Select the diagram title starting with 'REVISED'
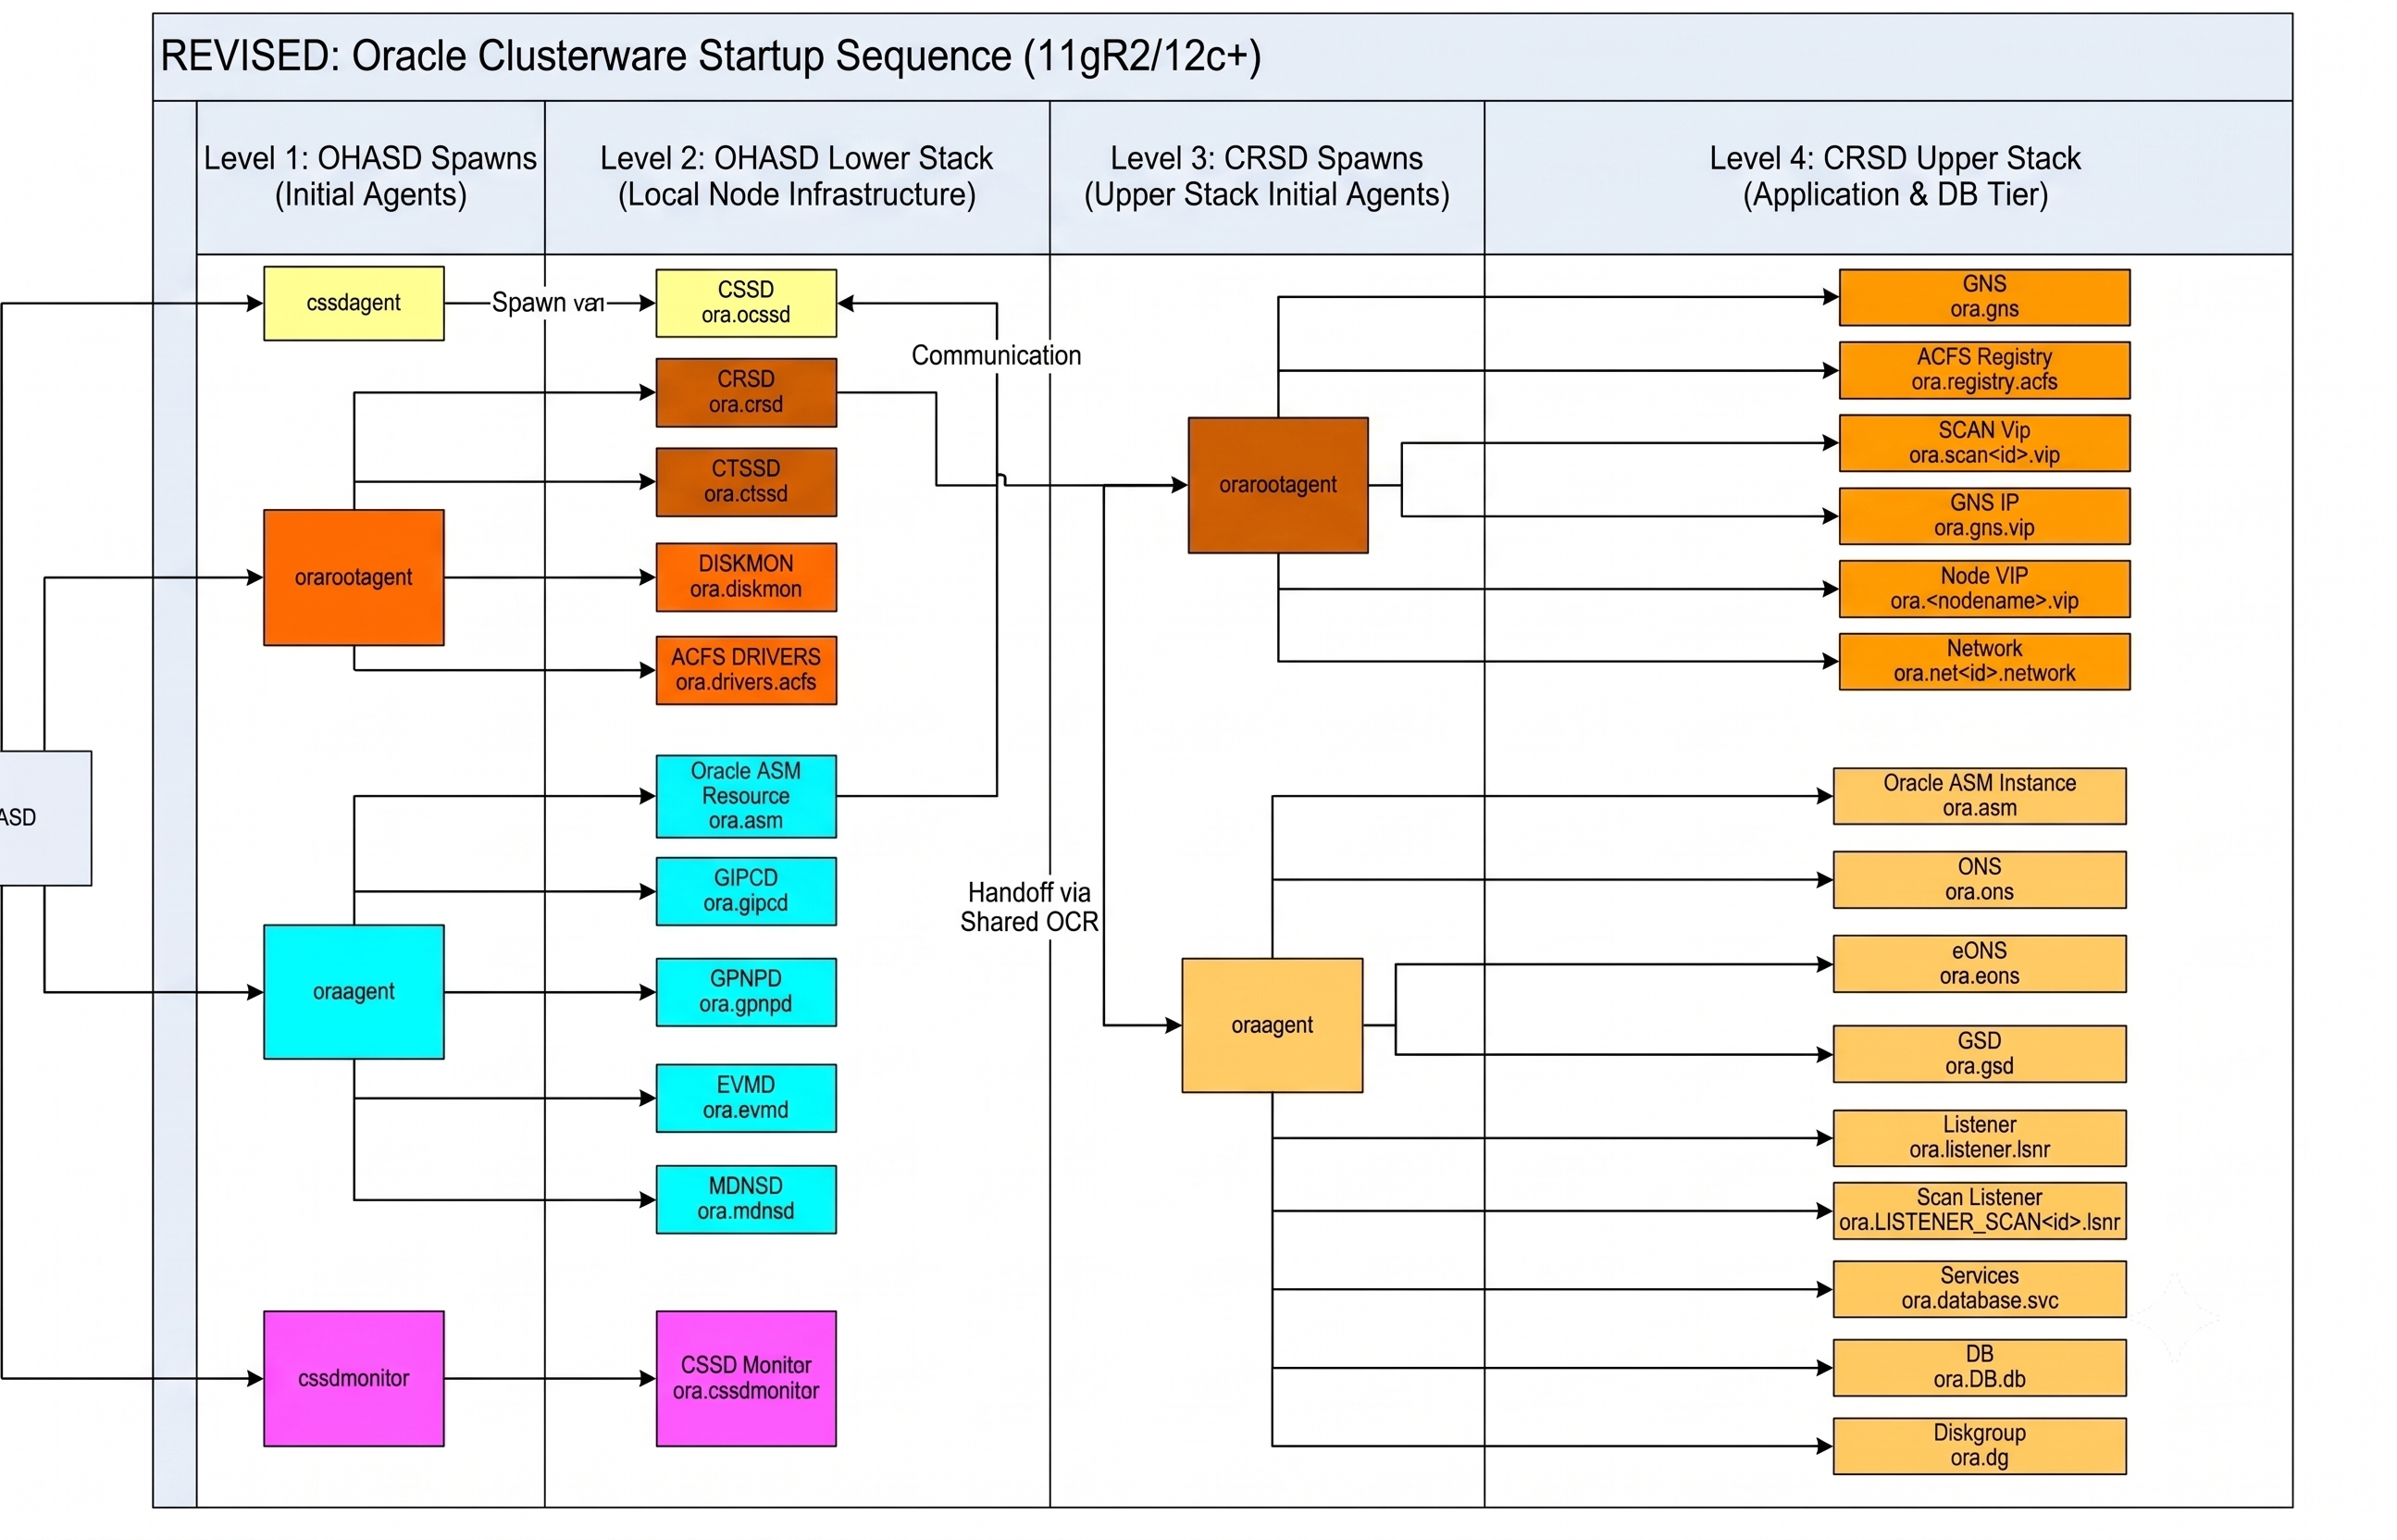Image resolution: width=2397 pixels, height=1540 pixels. pos(711,56)
